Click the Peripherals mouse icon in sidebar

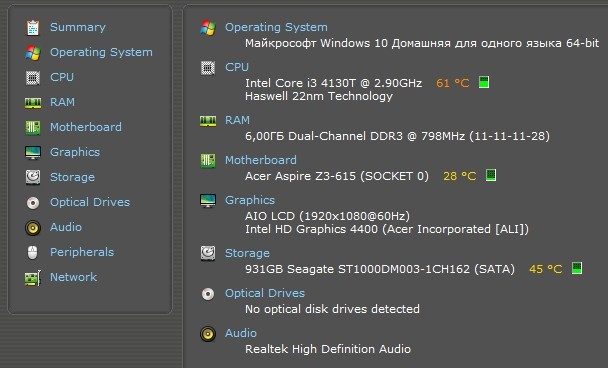[33, 252]
